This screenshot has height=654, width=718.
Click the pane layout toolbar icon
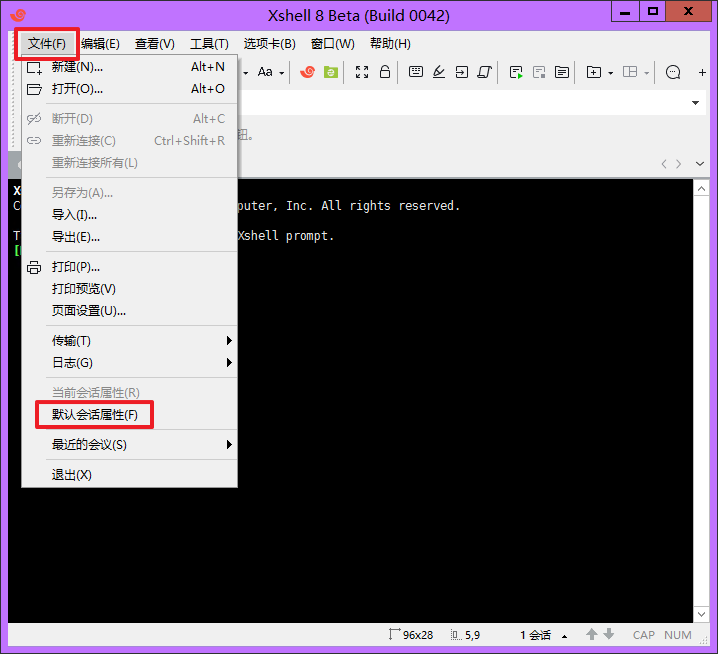[630, 72]
